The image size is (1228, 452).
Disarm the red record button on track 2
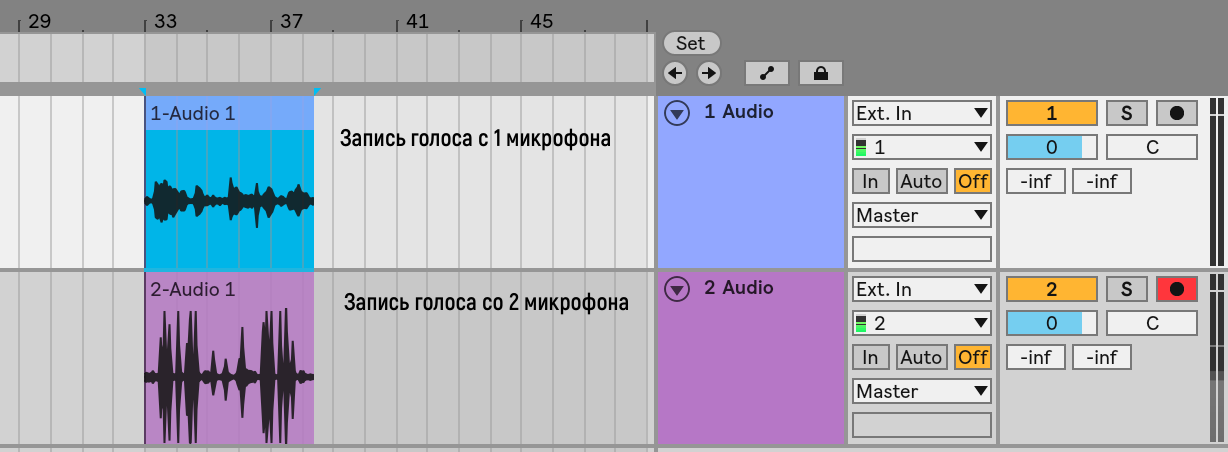point(1177,289)
